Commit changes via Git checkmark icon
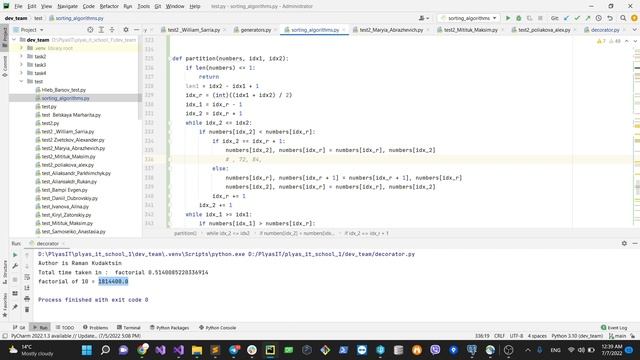The height and width of the screenshot is (360, 640). [x=577, y=18]
